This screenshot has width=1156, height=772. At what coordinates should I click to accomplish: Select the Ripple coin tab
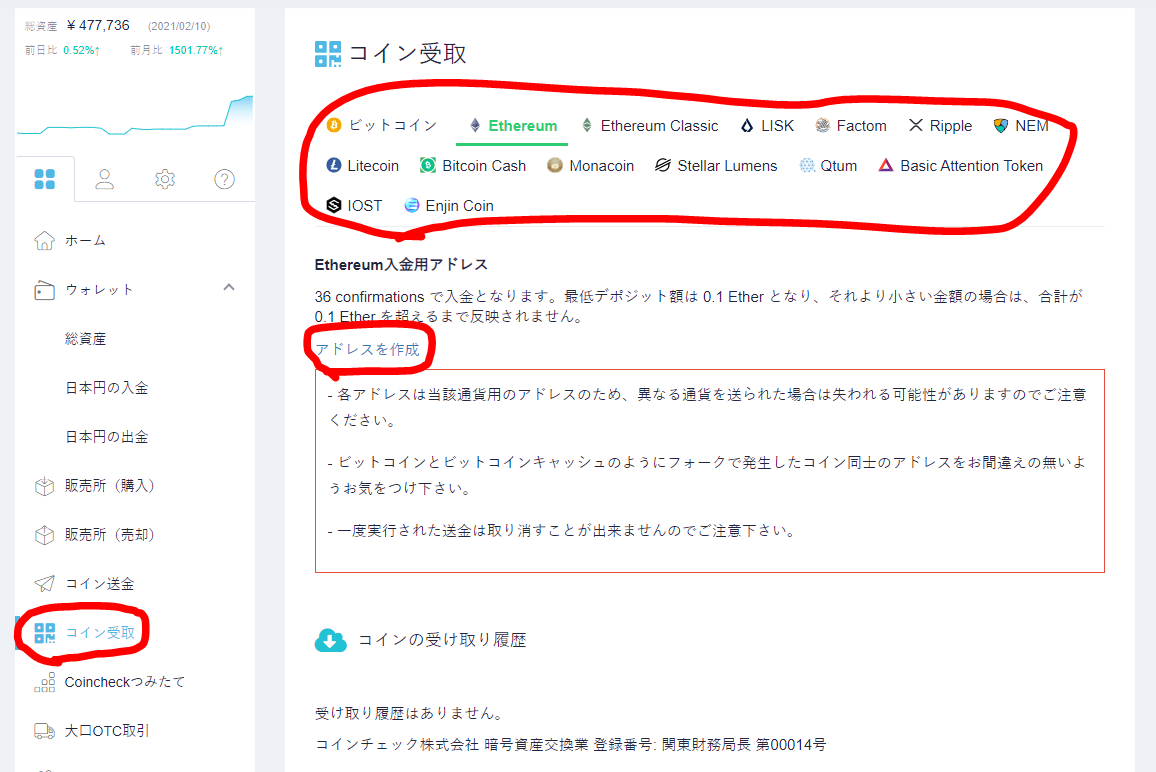[x=940, y=125]
